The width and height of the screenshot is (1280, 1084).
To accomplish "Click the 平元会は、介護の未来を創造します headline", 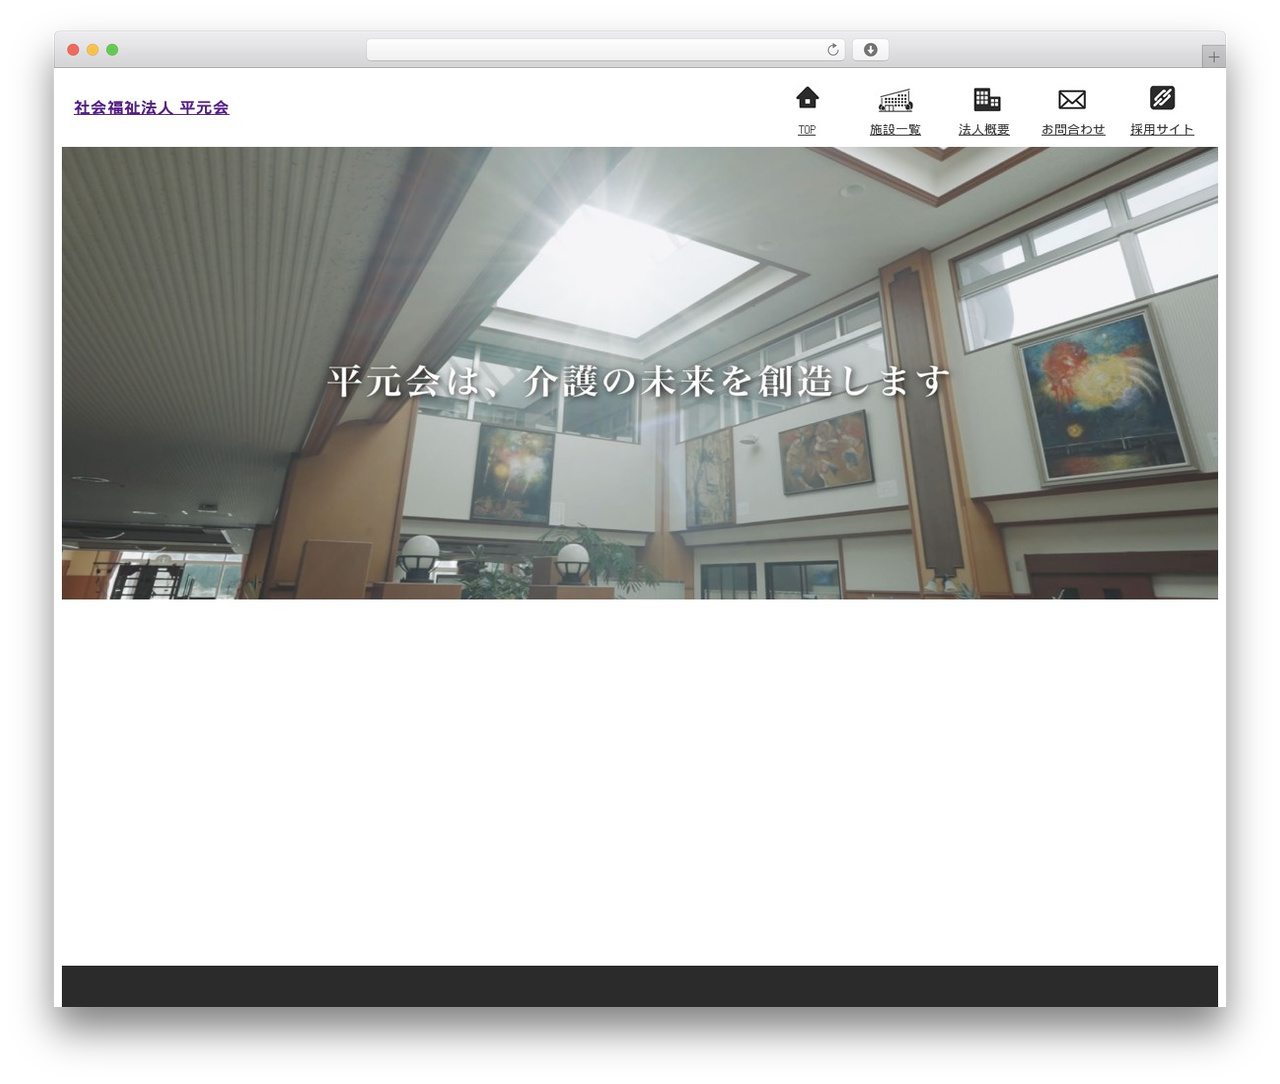I will (638, 381).
